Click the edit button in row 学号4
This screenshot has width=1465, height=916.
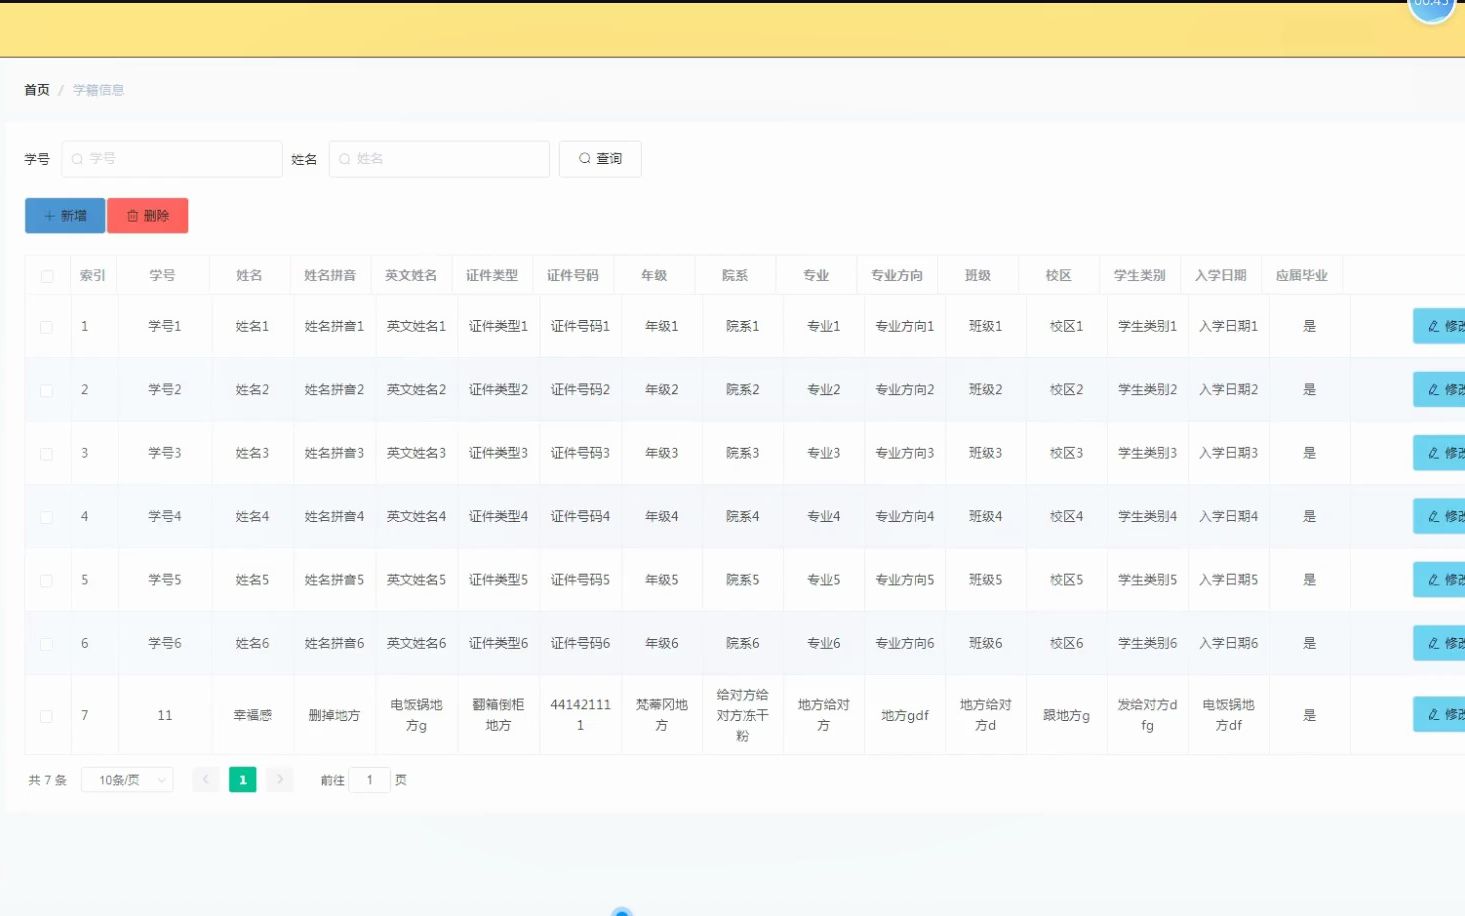pos(1439,516)
